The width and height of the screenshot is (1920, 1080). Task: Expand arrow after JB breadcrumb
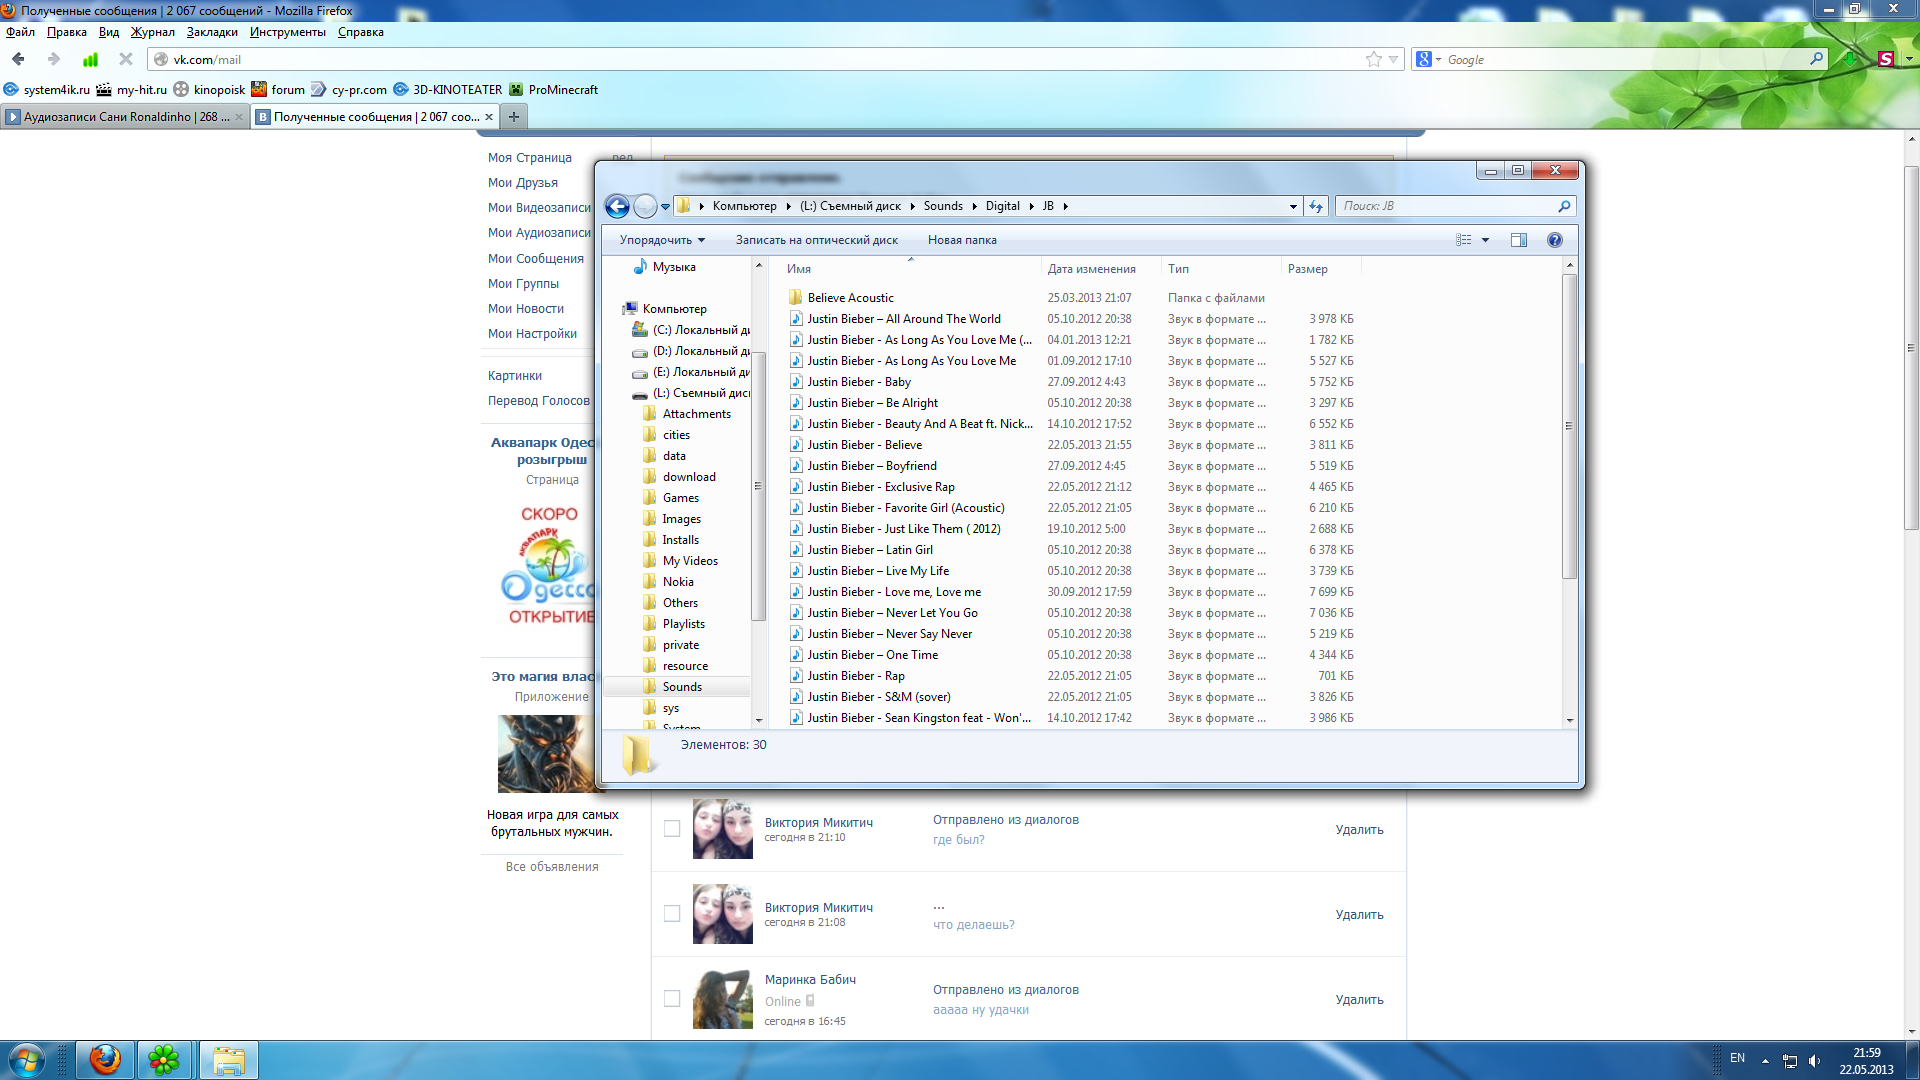[1066, 207]
